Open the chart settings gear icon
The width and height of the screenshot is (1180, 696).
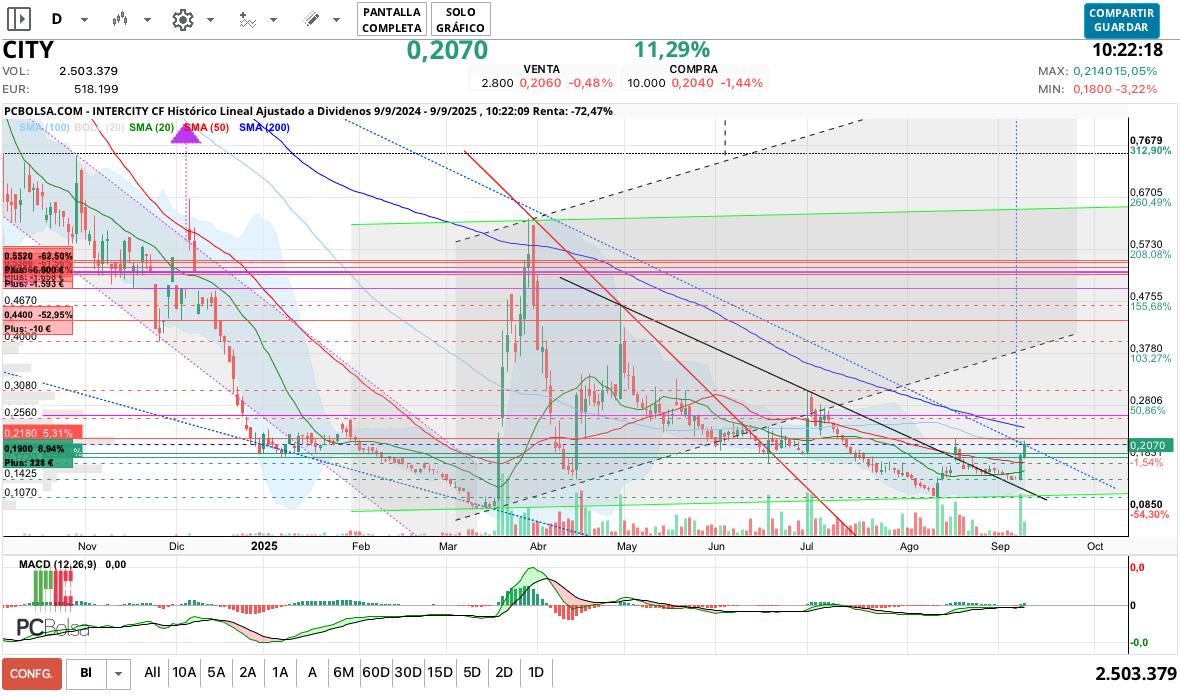183,20
